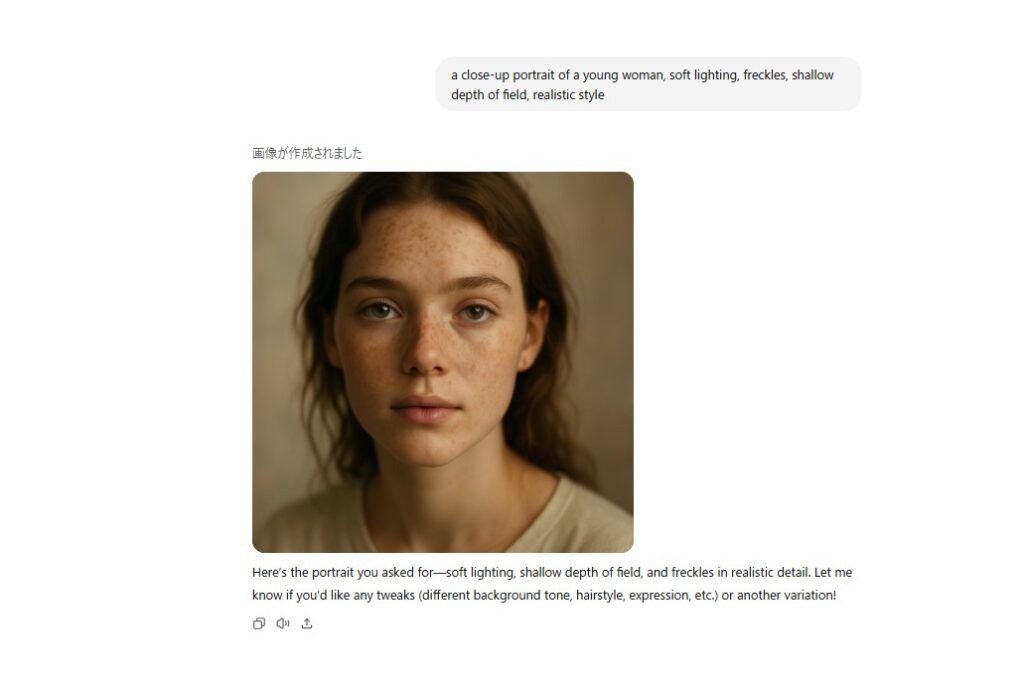Click "close-up portrait" words in the prompt
Viewport: 1024px width, 680px height.
[507, 75]
